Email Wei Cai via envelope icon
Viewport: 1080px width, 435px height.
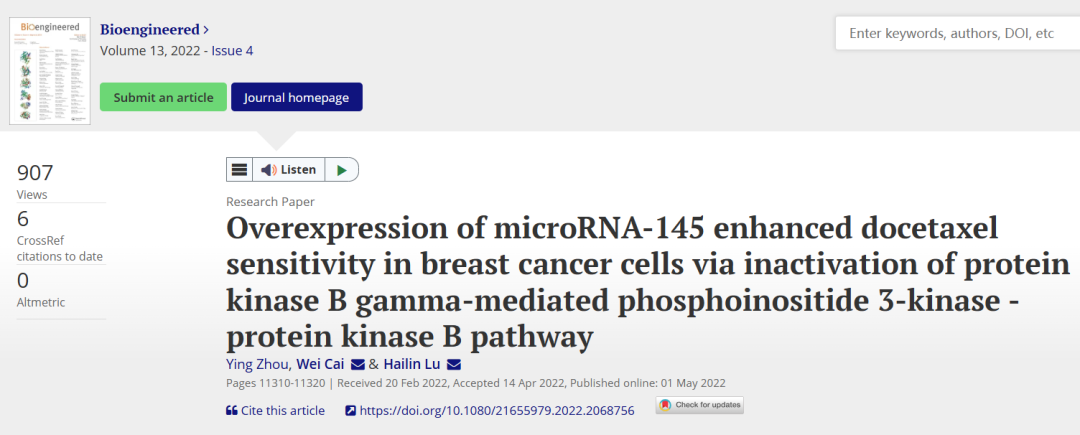tap(357, 364)
